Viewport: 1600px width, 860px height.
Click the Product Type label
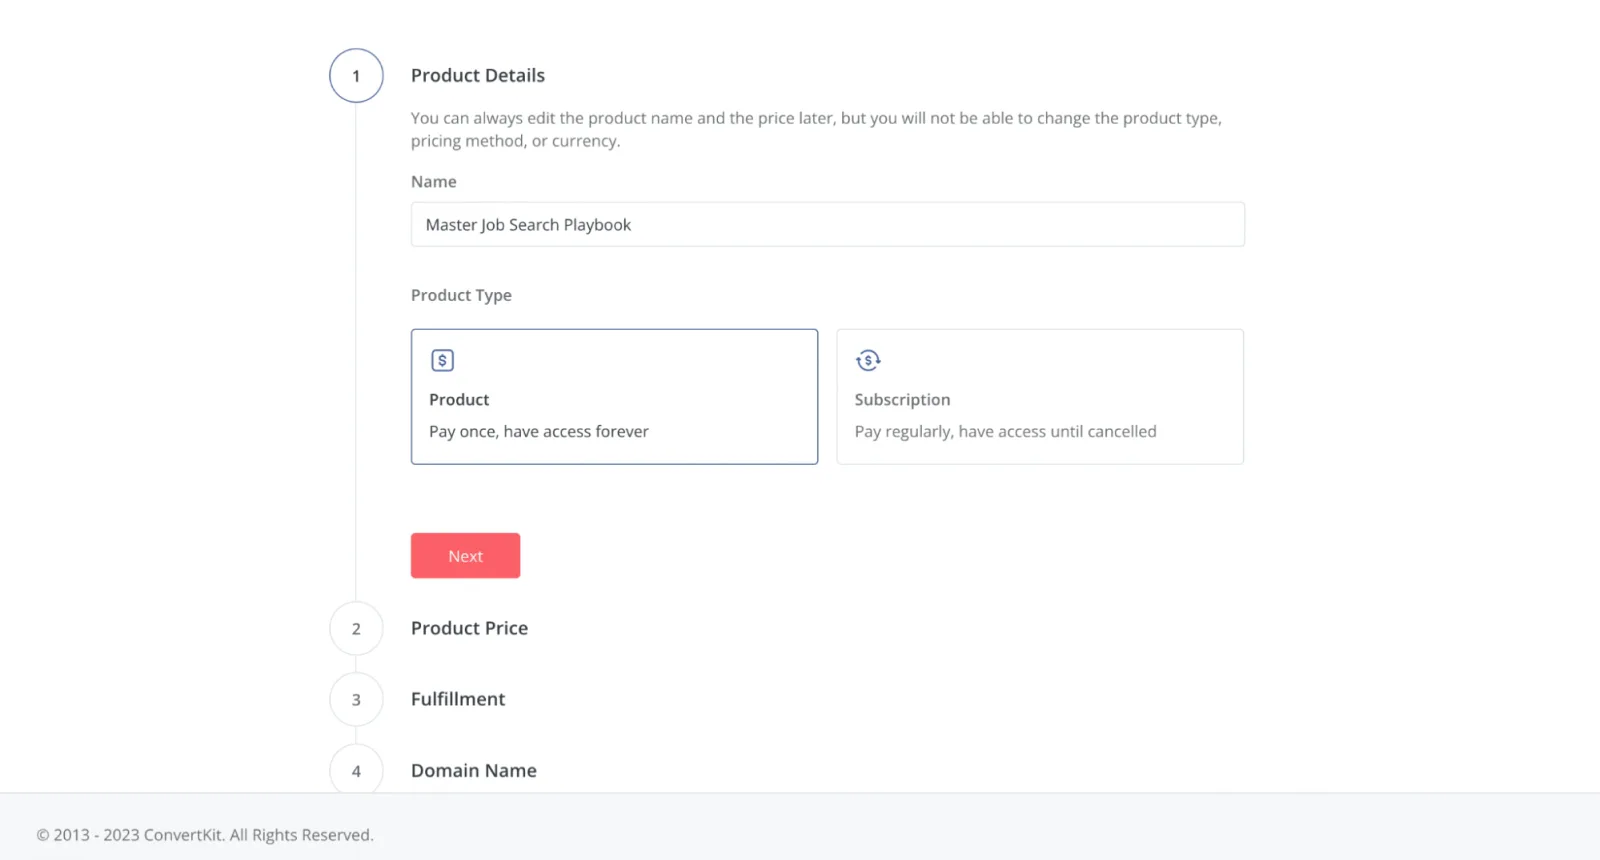coord(461,295)
